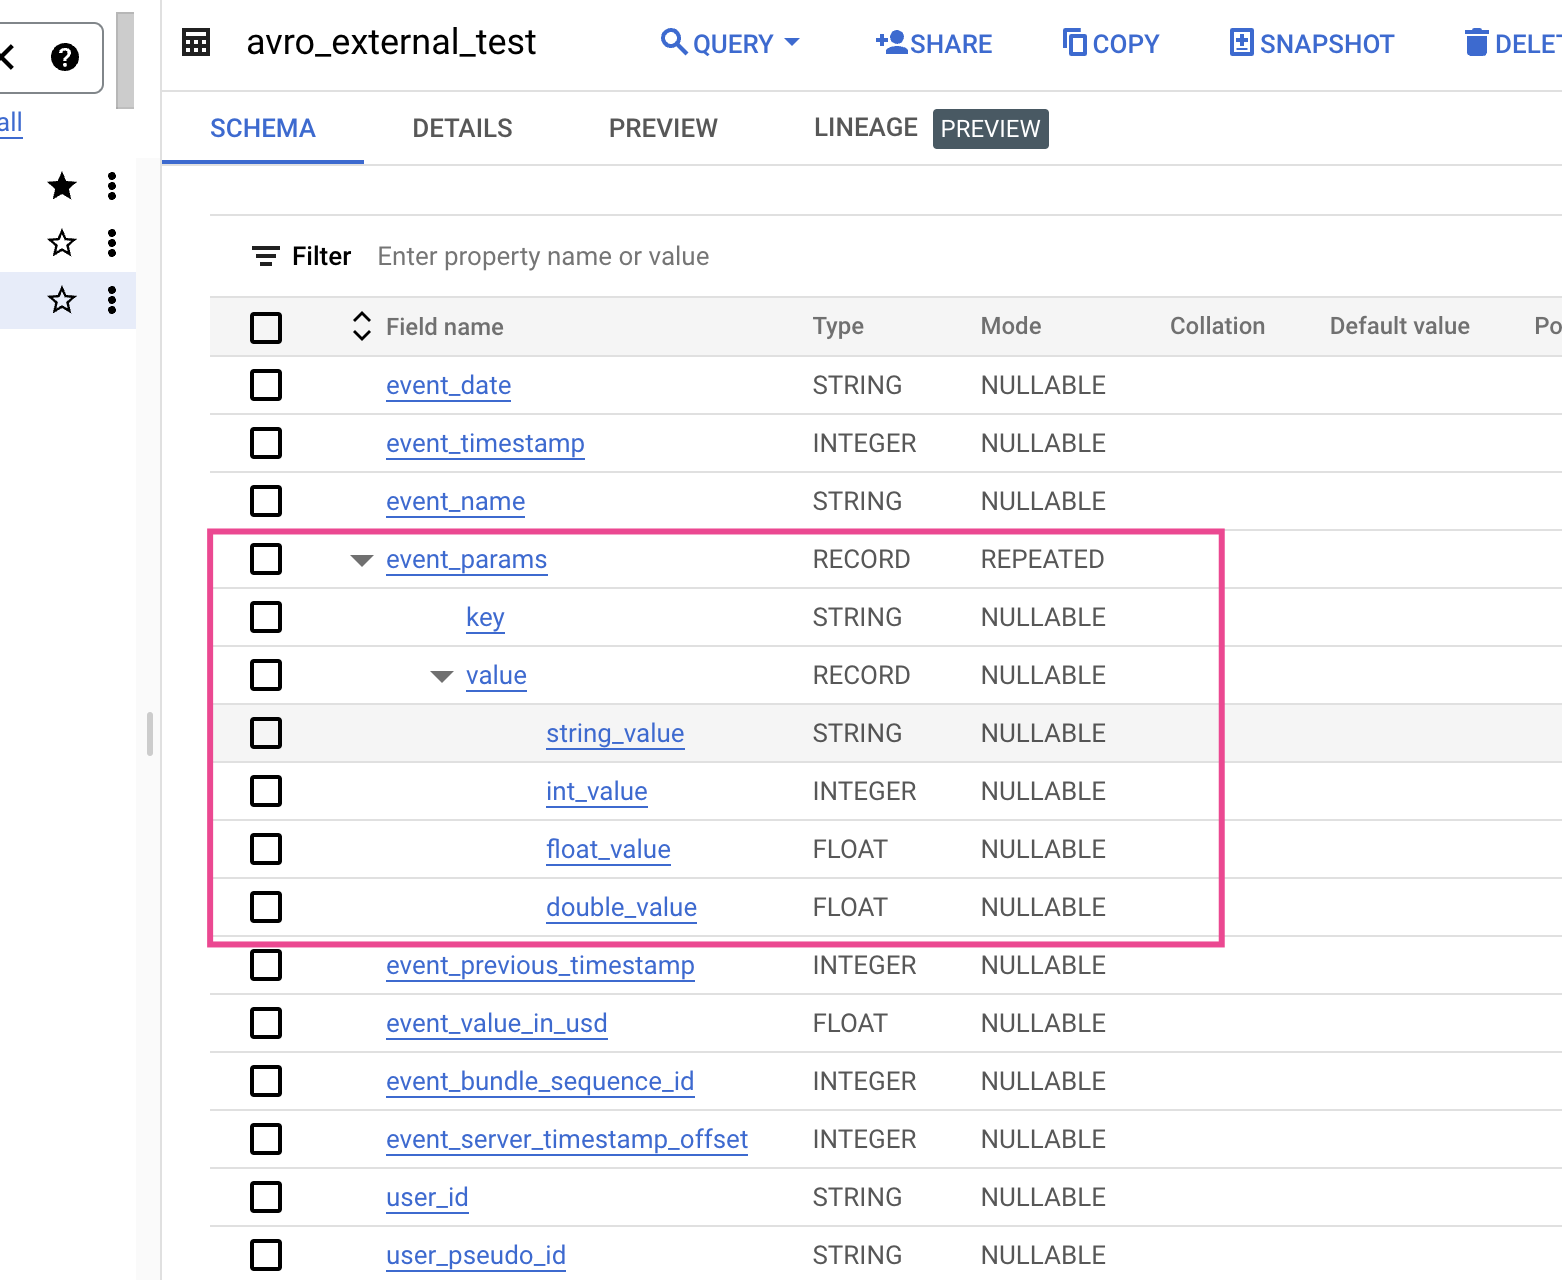The width and height of the screenshot is (1562, 1280).
Task: Click the Delete trash icon
Action: (x=1476, y=43)
